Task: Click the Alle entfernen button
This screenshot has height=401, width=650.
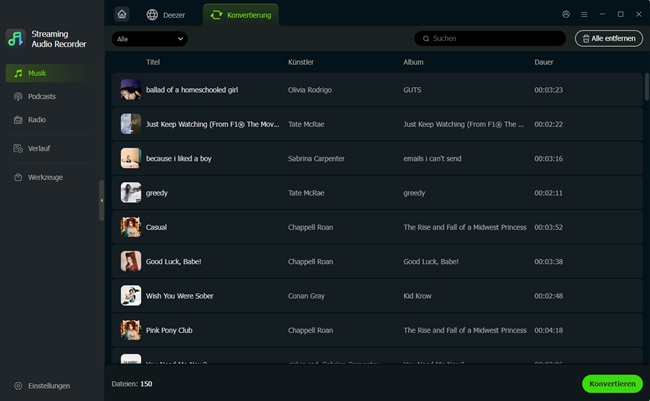Action: click(609, 39)
